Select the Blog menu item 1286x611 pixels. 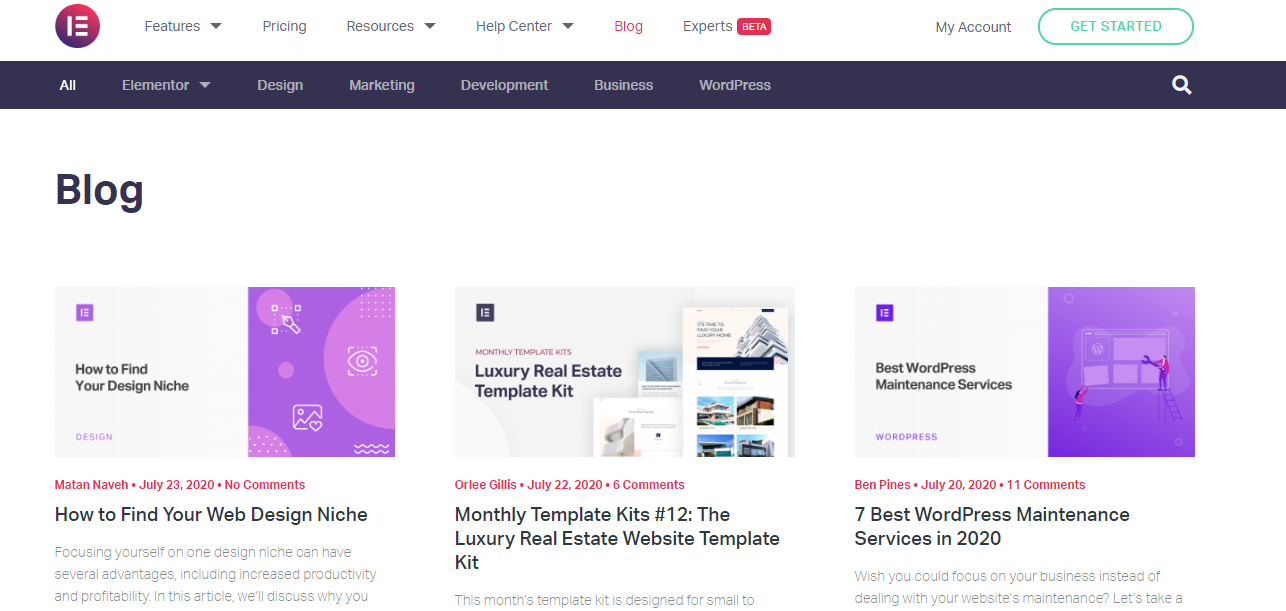pos(628,26)
